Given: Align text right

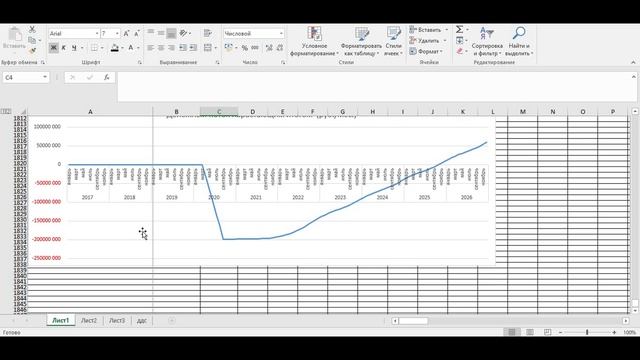Looking at the screenshot, I should point(171,48).
